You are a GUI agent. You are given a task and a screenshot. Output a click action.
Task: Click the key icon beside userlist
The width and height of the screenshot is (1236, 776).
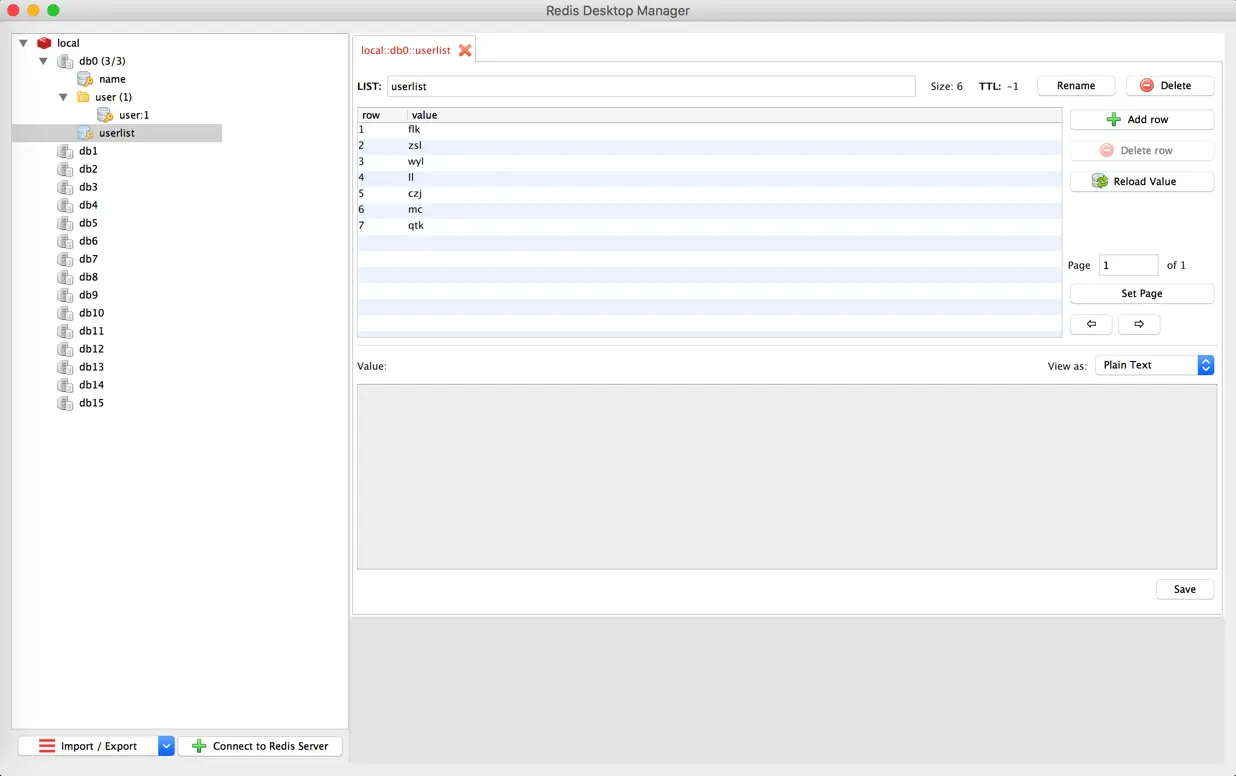pos(85,133)
